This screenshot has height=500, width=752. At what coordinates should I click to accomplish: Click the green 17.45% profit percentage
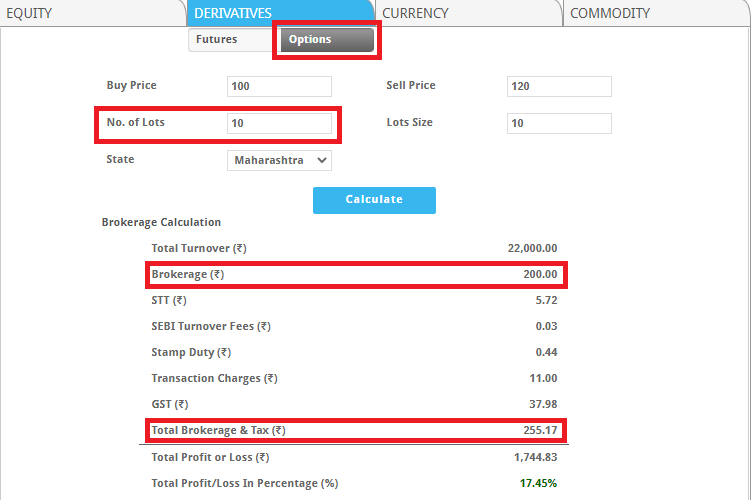[x=538, y=483]
